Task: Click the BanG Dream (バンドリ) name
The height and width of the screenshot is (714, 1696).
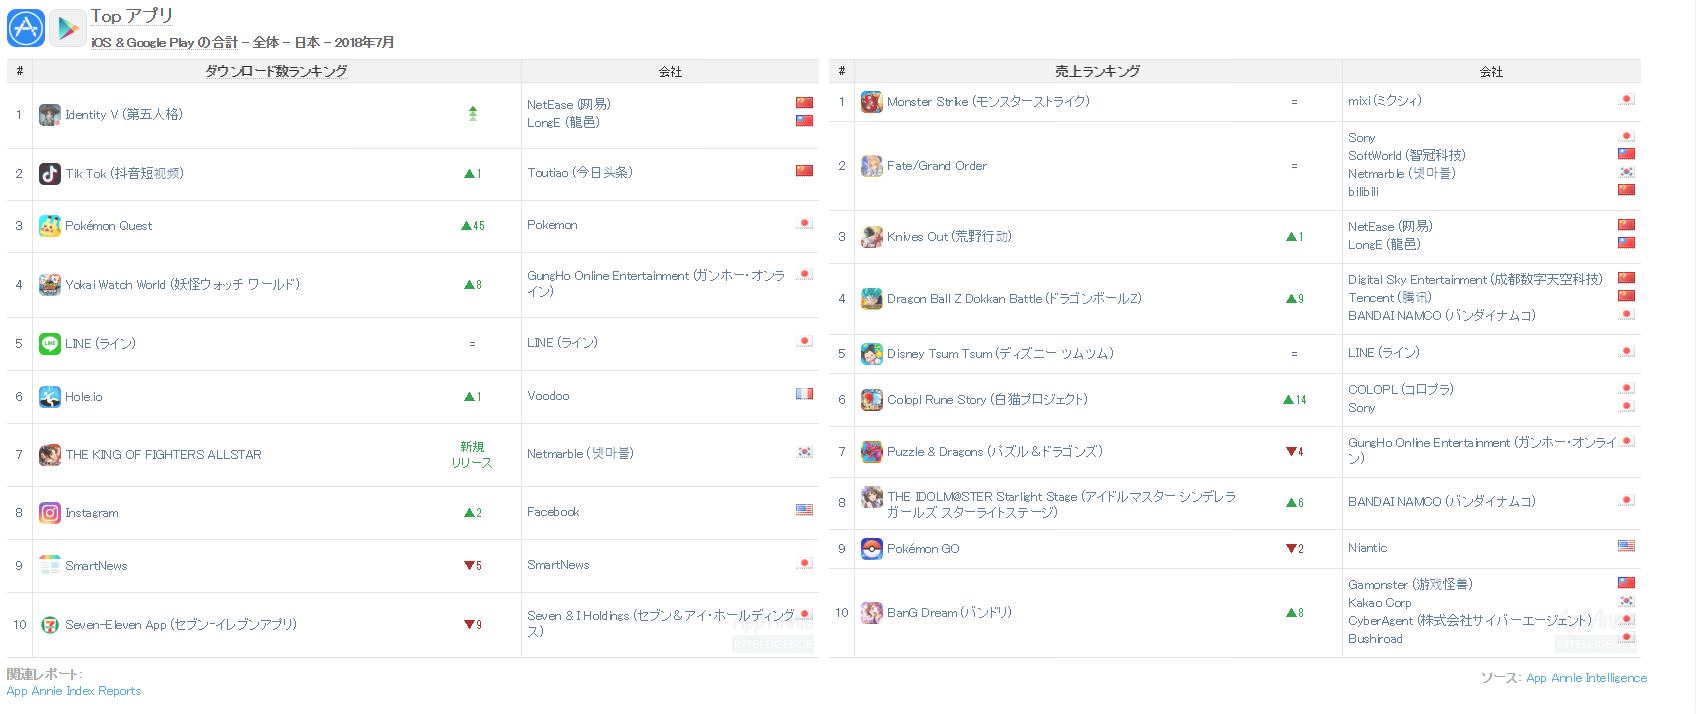Action: coord(949,613)
